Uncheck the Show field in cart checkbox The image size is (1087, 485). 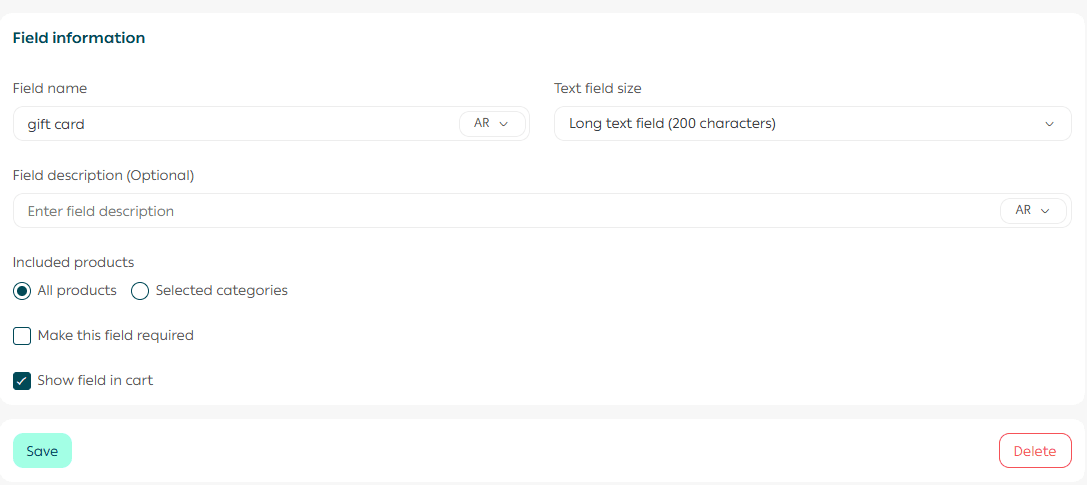pyautogui.click(x=22, y=381)
